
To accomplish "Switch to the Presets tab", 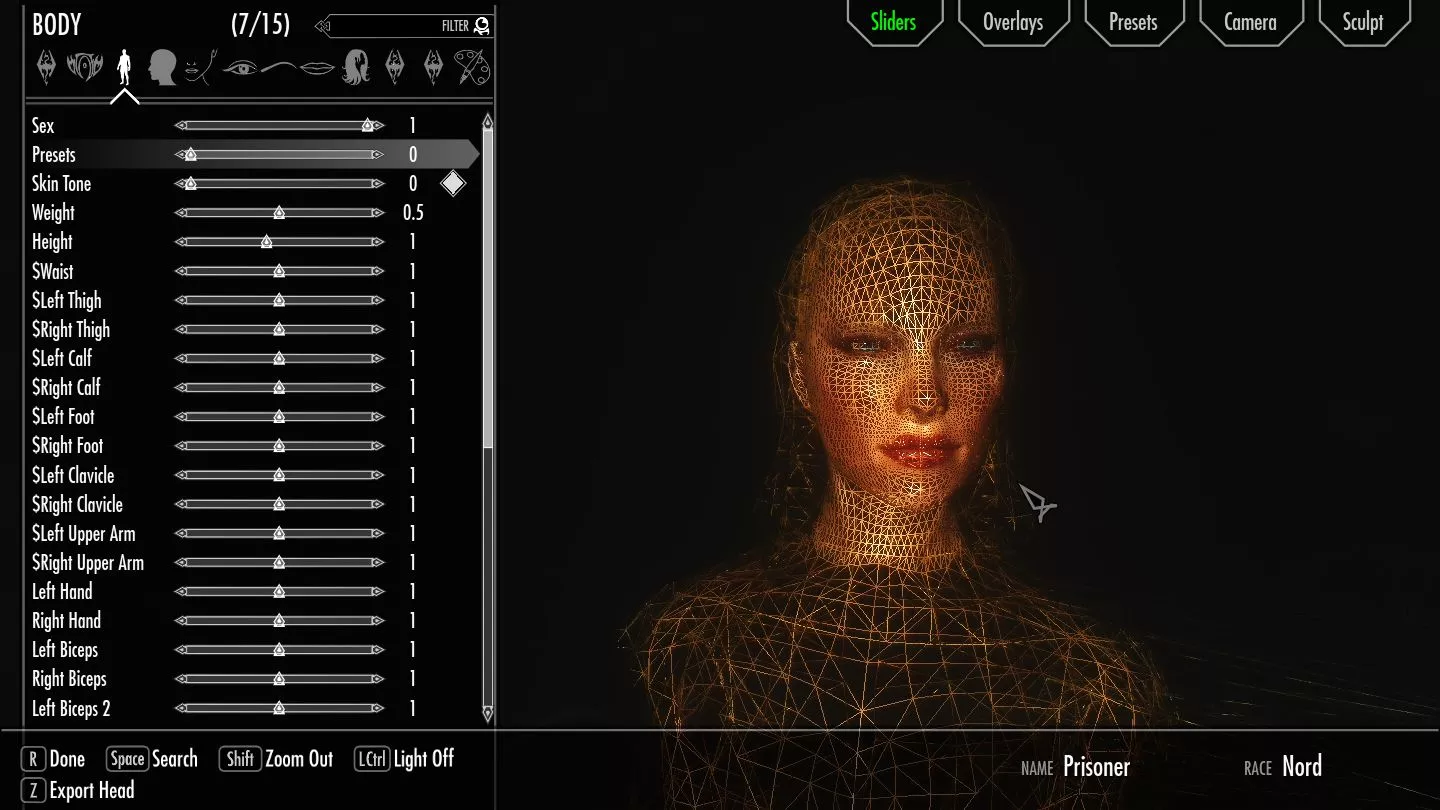I will click(1133, 22).
